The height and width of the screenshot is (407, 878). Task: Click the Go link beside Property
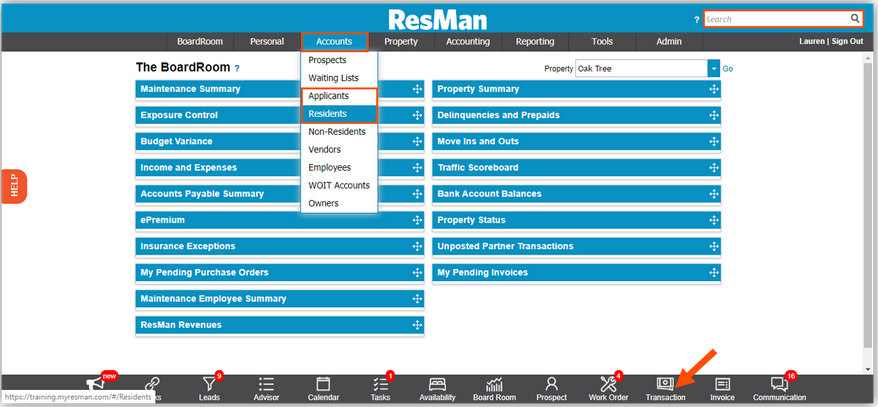tap(727, 69)
